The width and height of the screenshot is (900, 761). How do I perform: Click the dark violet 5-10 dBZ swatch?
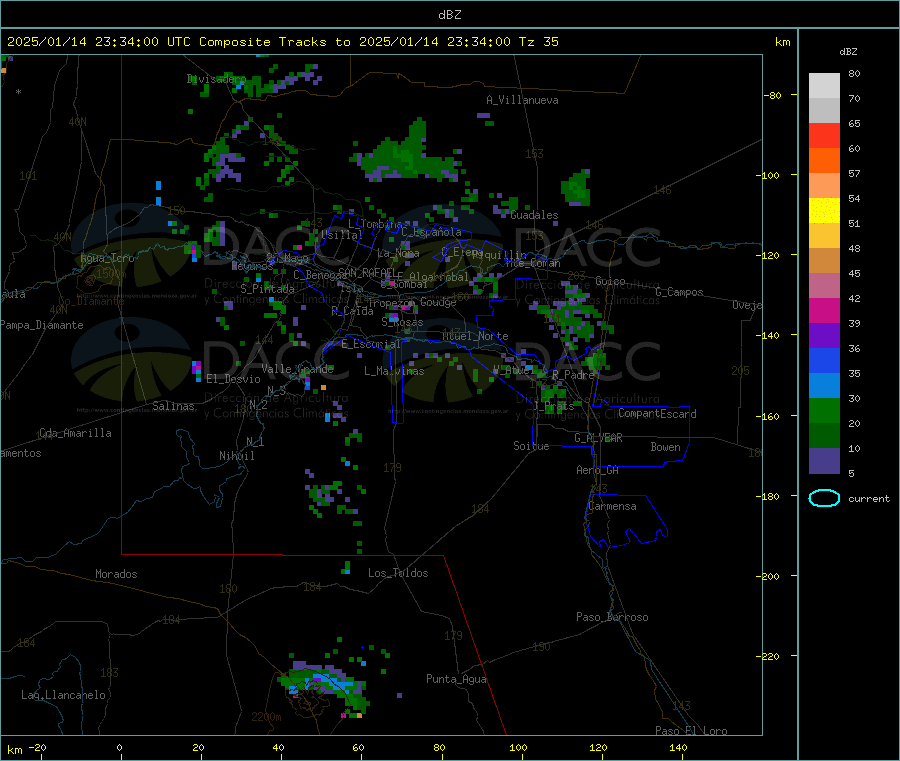pos(824,461)
